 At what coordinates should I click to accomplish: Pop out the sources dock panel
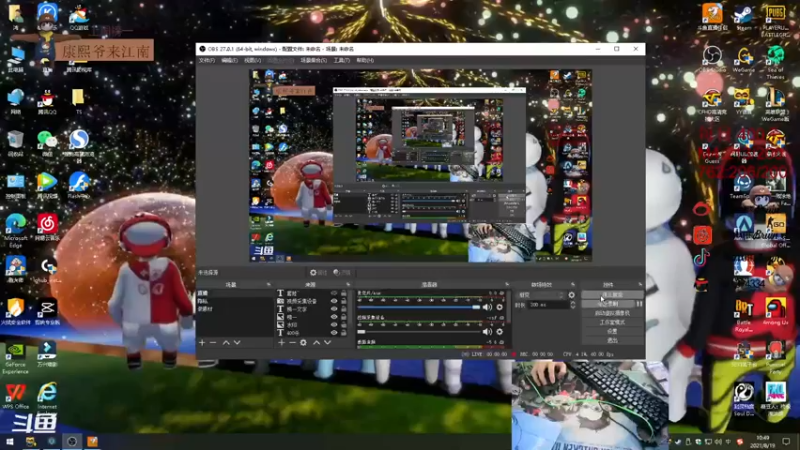(348, 285)
